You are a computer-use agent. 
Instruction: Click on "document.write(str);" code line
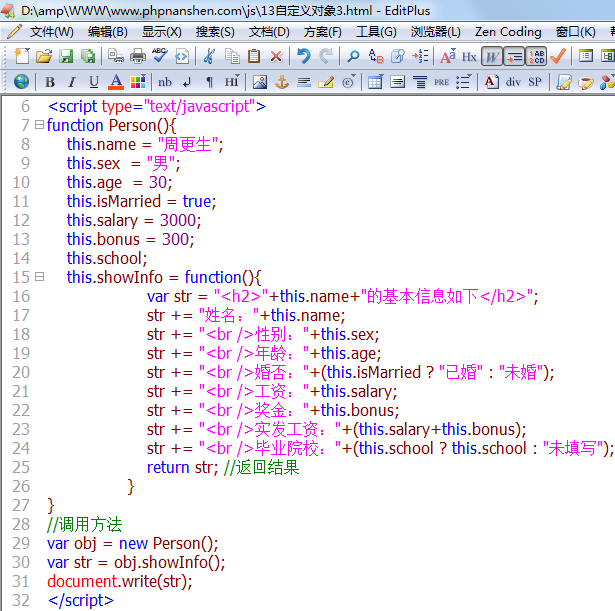[120, 581]
